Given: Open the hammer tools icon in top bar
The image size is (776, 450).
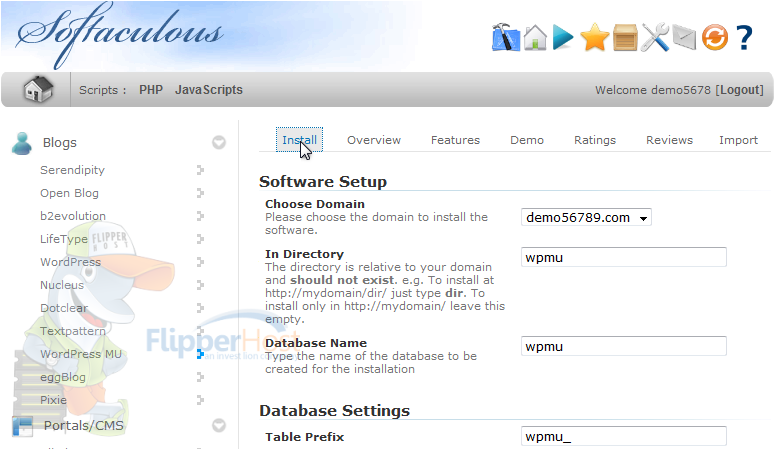Looking at the screenshot, I should pos(506,37).
